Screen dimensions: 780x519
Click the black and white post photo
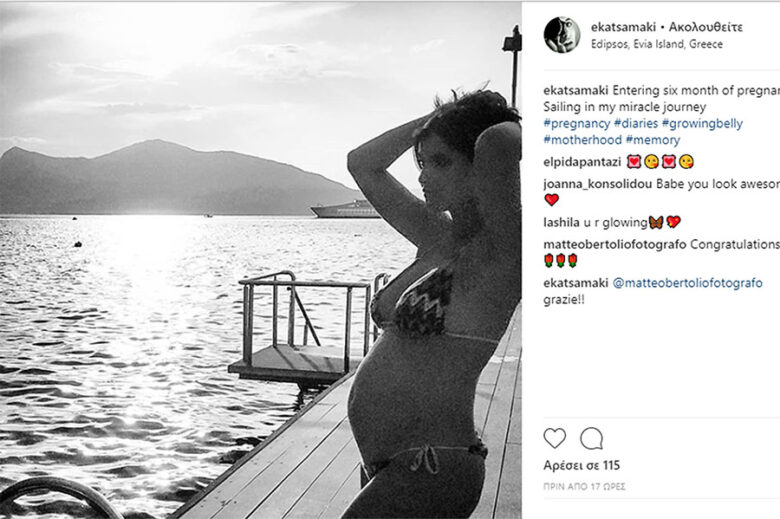coord(261,260)
